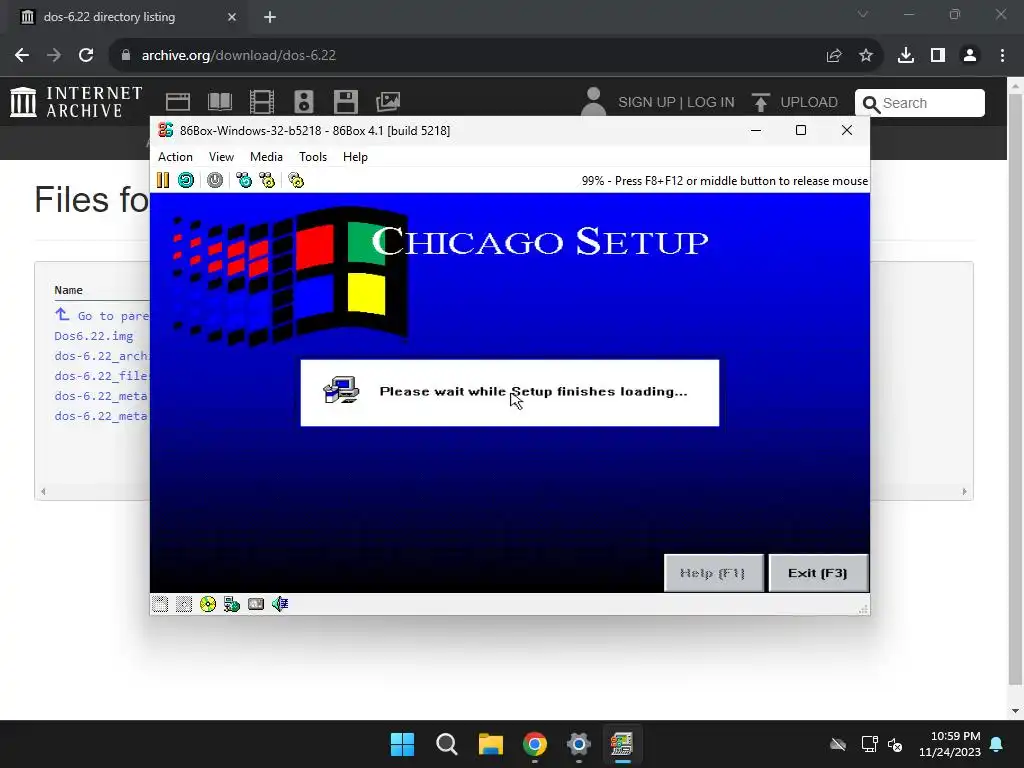Click the 86Box logo icon in the title bar
The height and width of the screenshot is (768, 1024).
point(166,130)
